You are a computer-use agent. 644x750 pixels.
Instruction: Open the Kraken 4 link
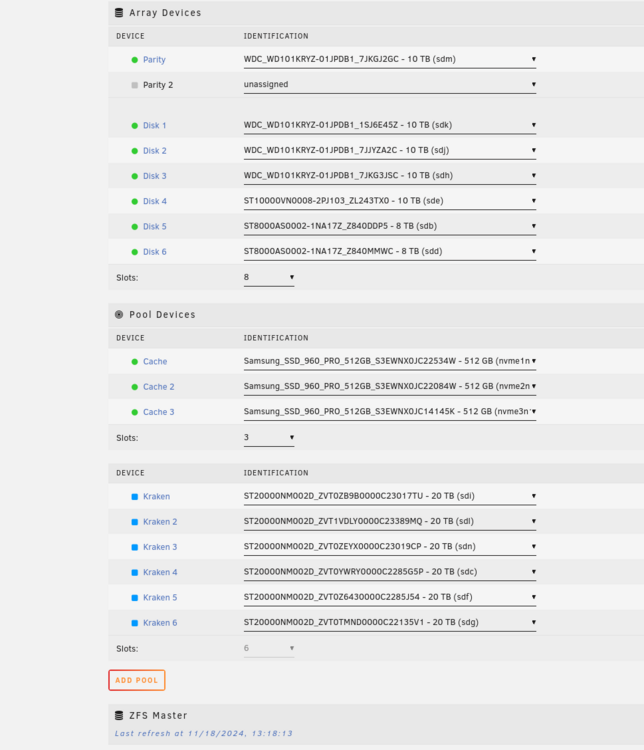[160, 573]
